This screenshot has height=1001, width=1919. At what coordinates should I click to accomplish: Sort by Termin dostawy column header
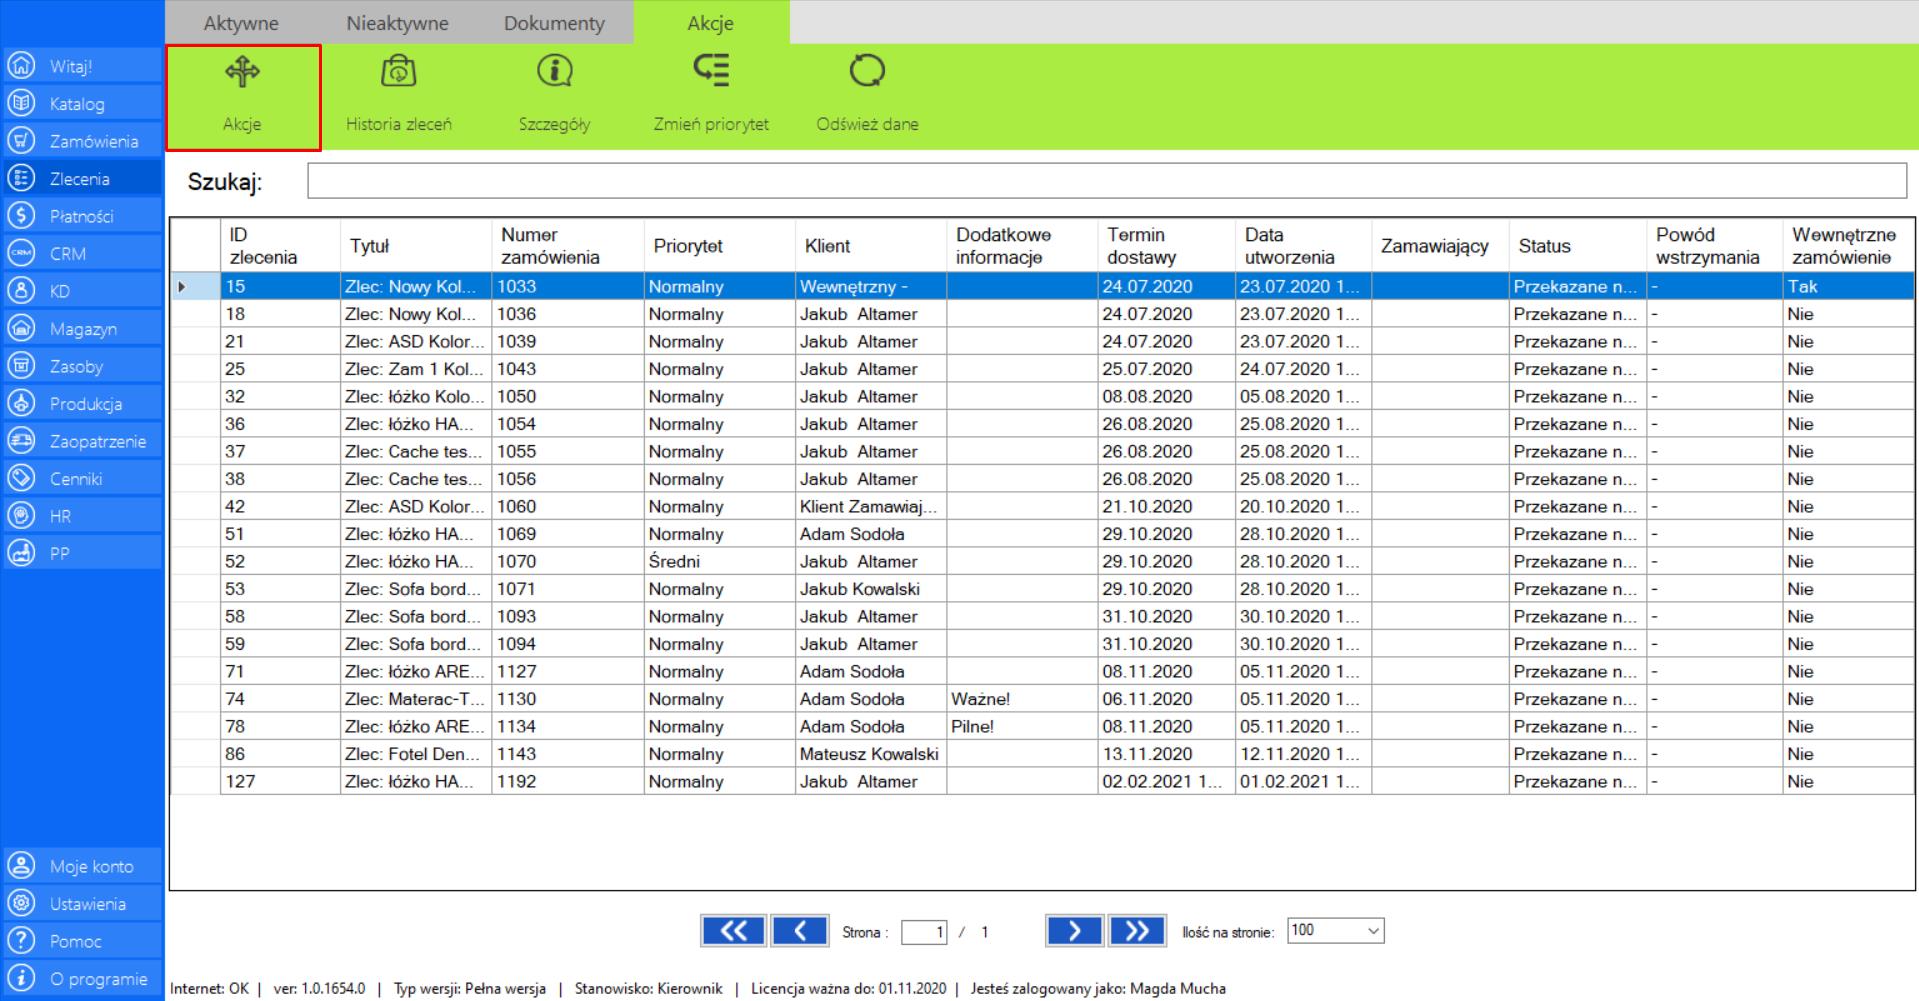1167,246
